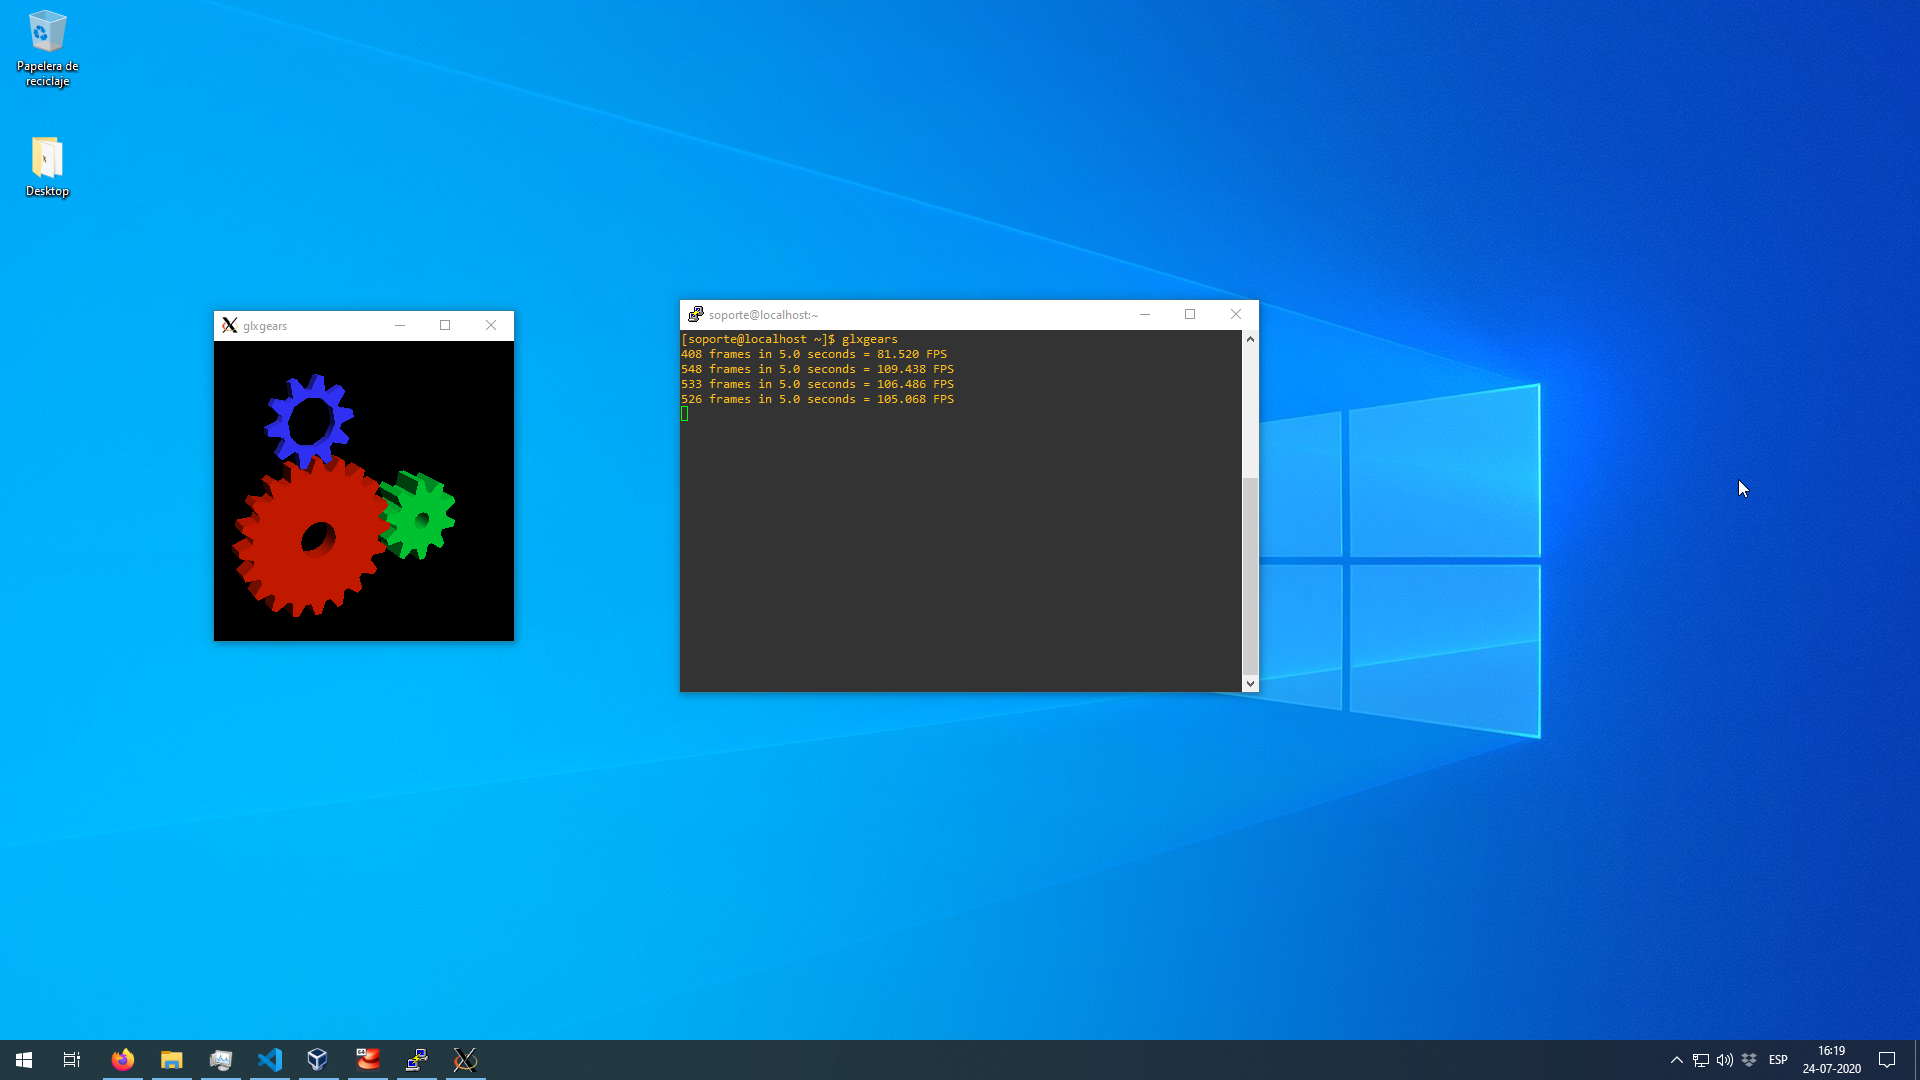Close the soporte@localhost terminal window
Viewport: 1920px width, 1080px height.
tap(1236, 314)
